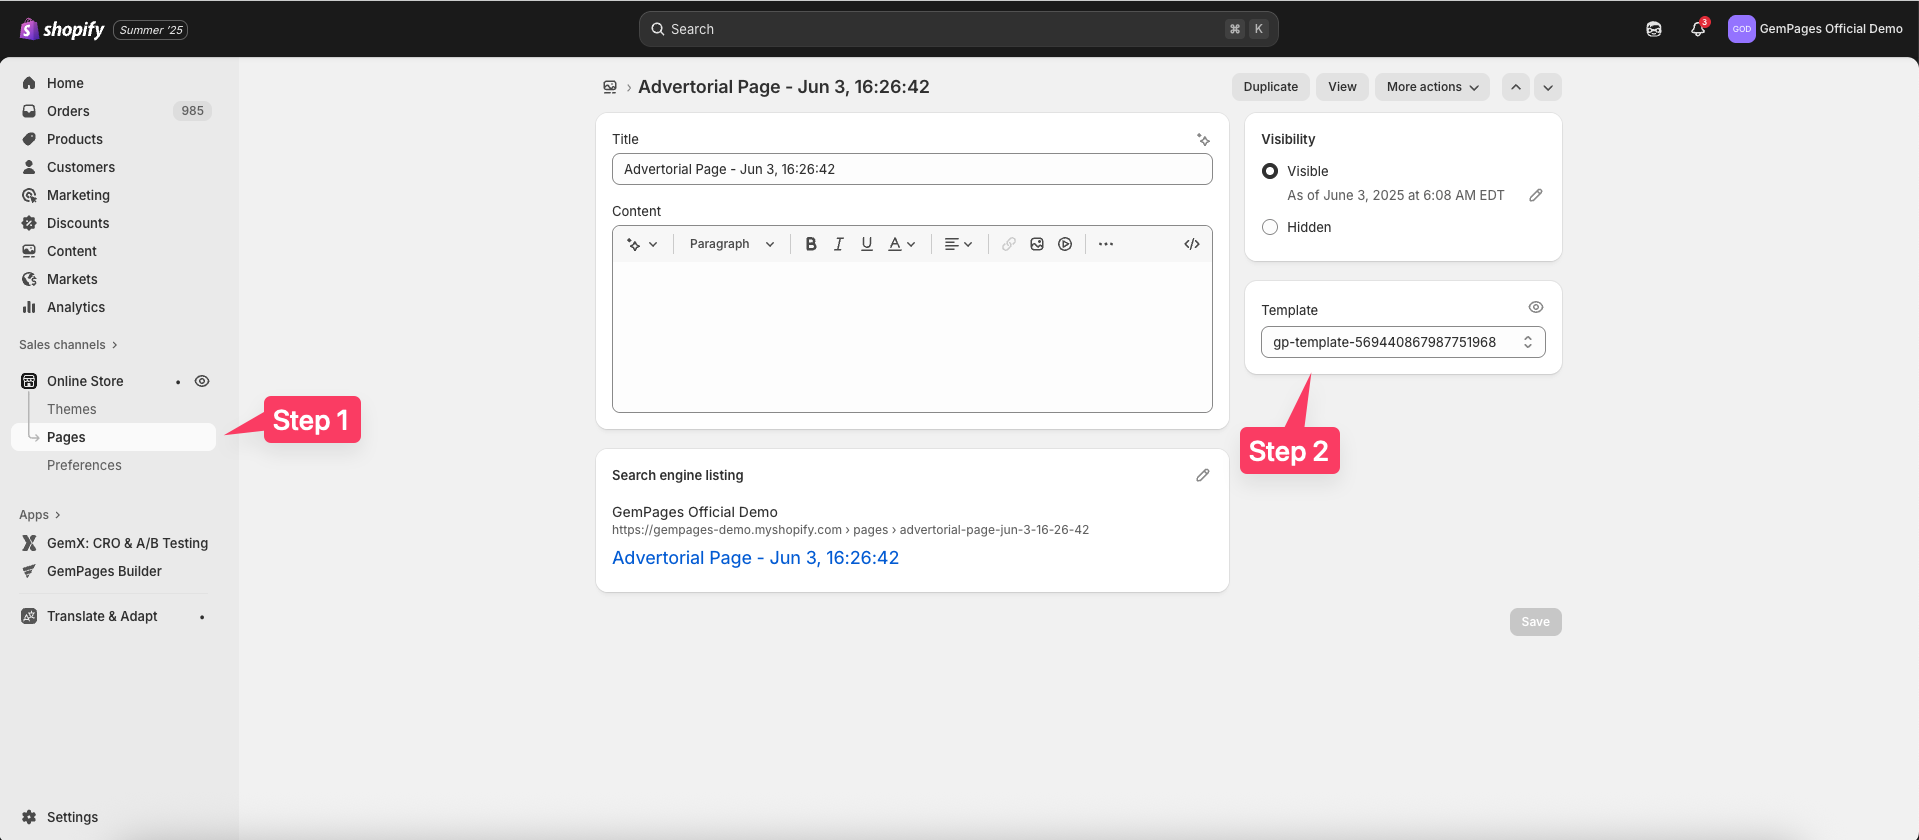Open Template selection dropdown
Viewport: 1919px width, 840px height.
click(x=1403, y=342)
